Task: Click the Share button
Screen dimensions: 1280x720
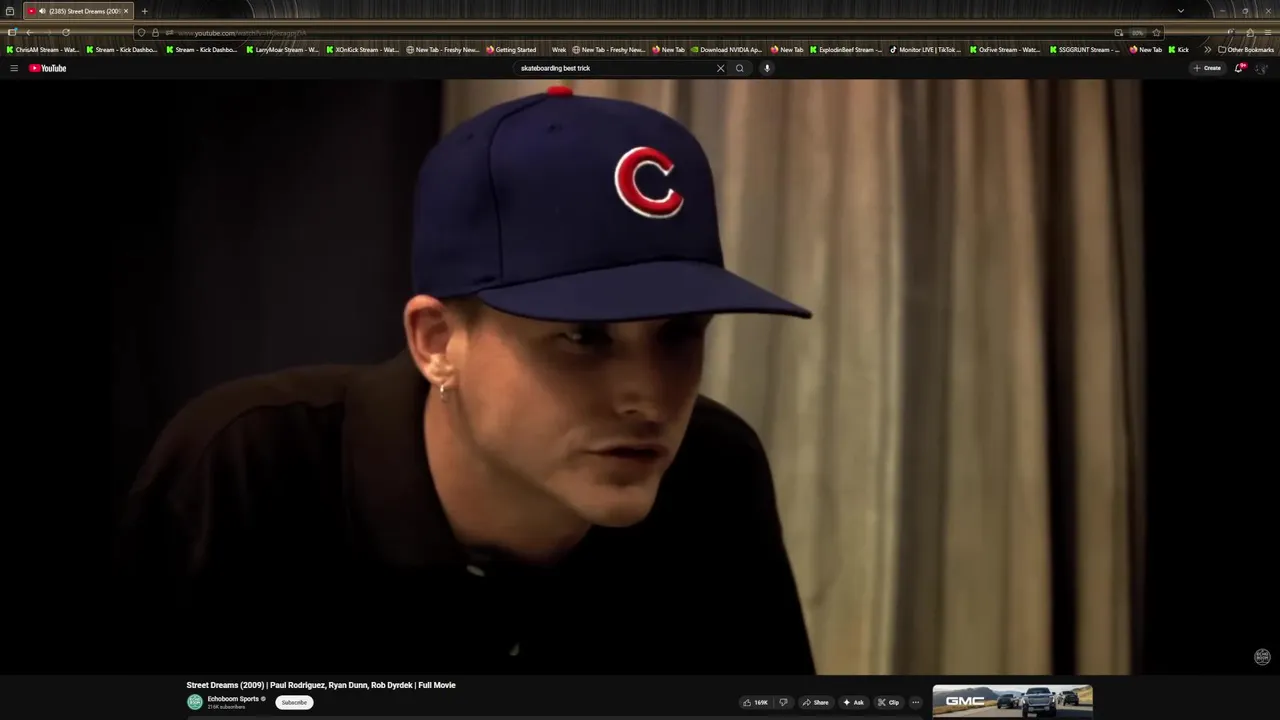Action: click(x=815, y=702)
